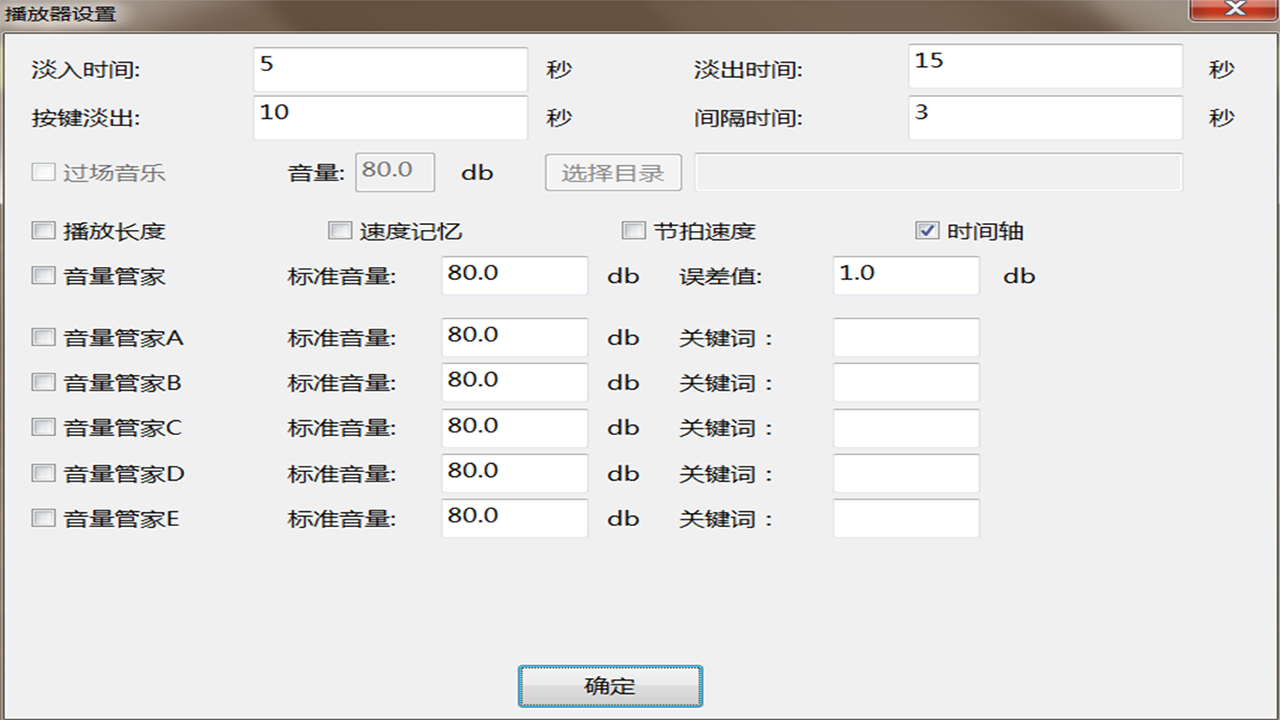Enable the 节拍速度 checkbox
The height and width of the screenshot is (720, 1280).
[x=633, y=230]
